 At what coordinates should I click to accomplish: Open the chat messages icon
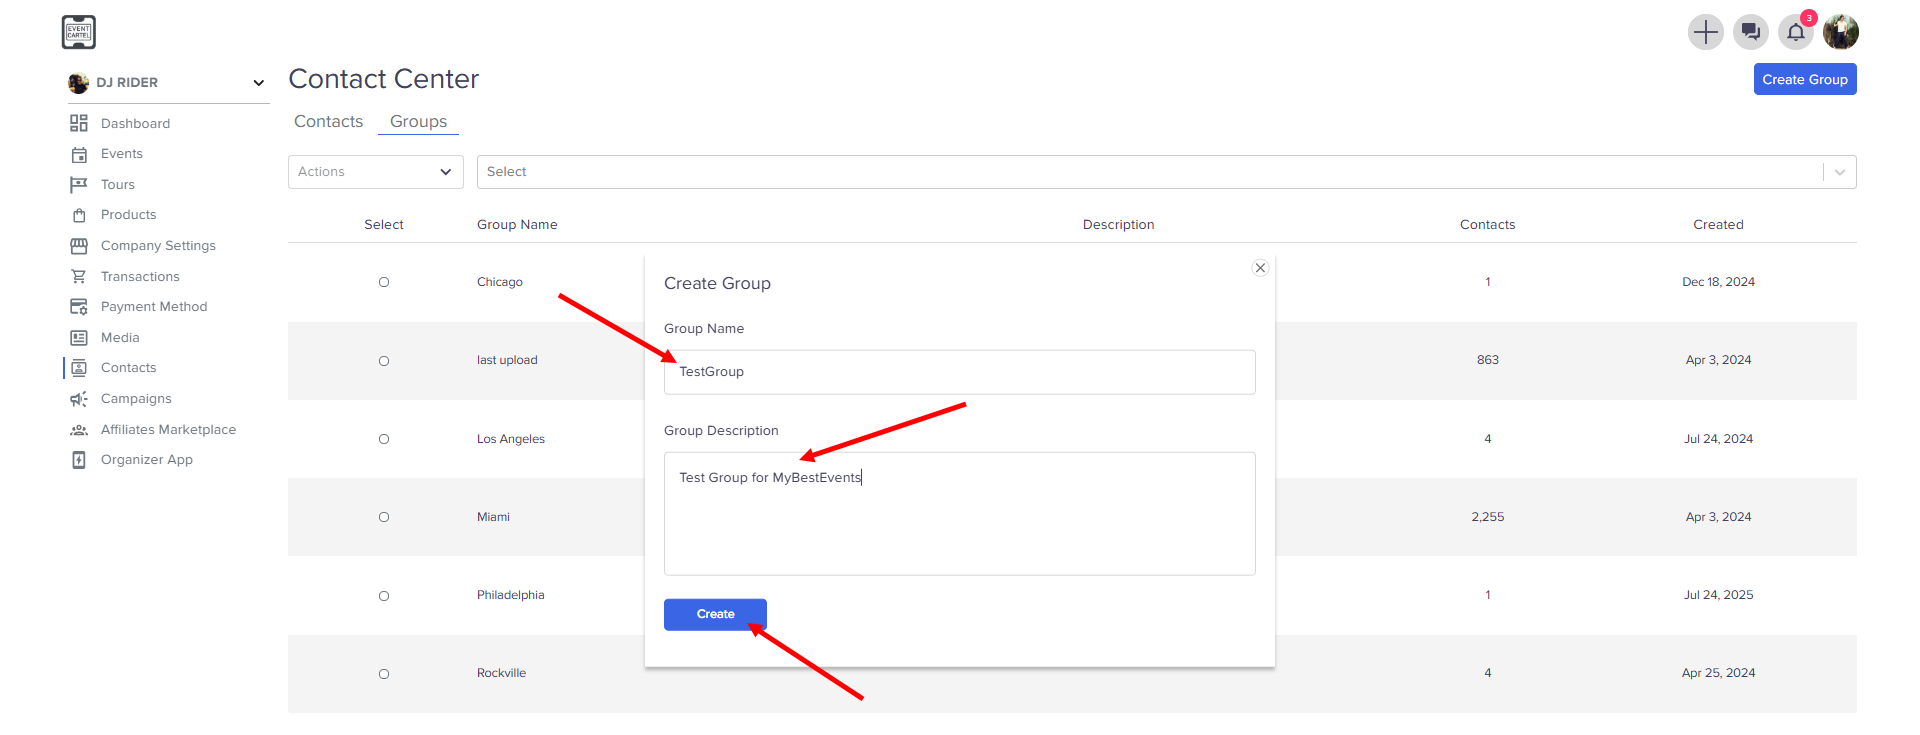1750,32
